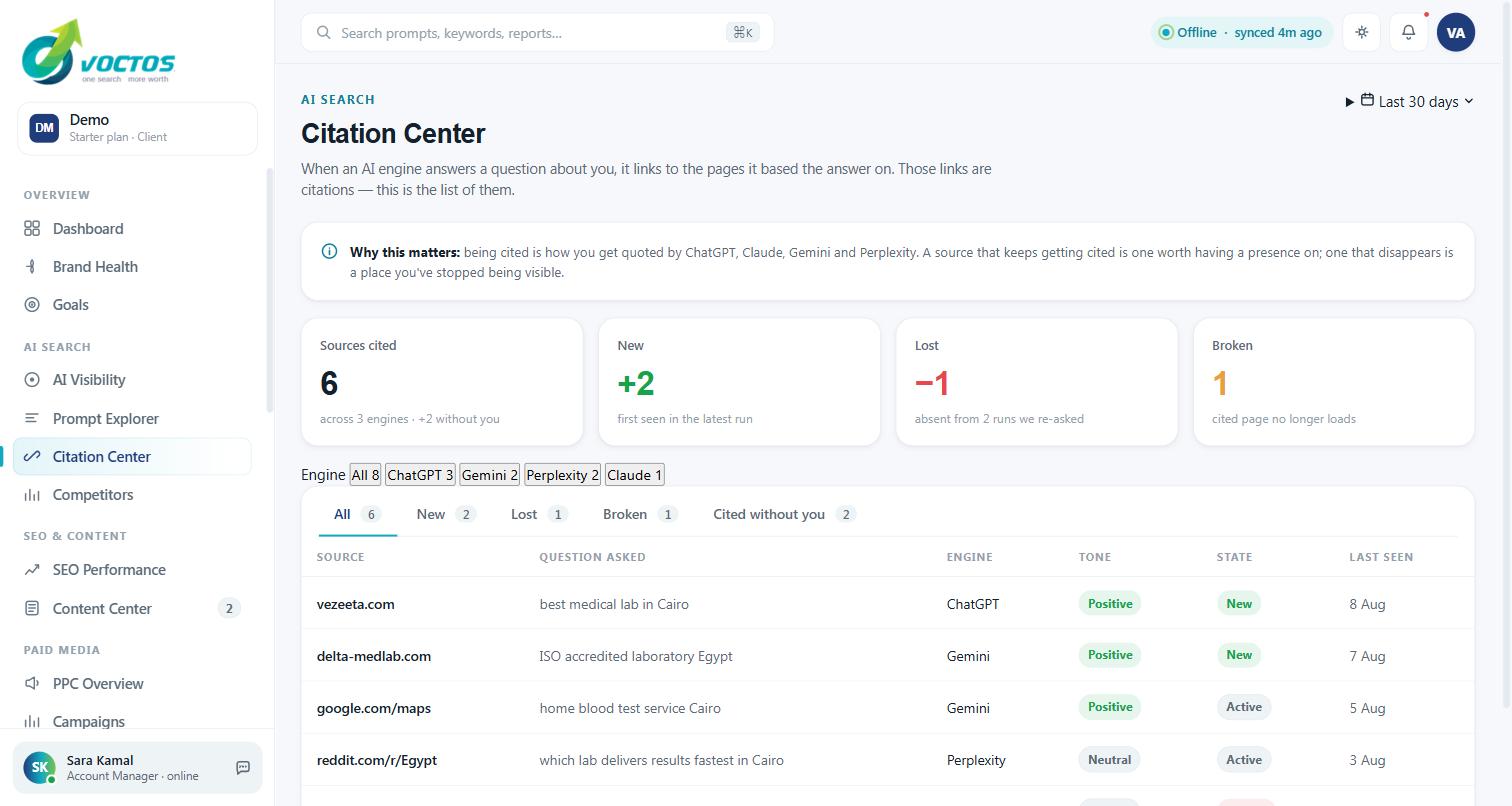Open the Dashboard grid icon
Image resolution: width=1512 pixels, height=806 pixels.
point(32,229)
